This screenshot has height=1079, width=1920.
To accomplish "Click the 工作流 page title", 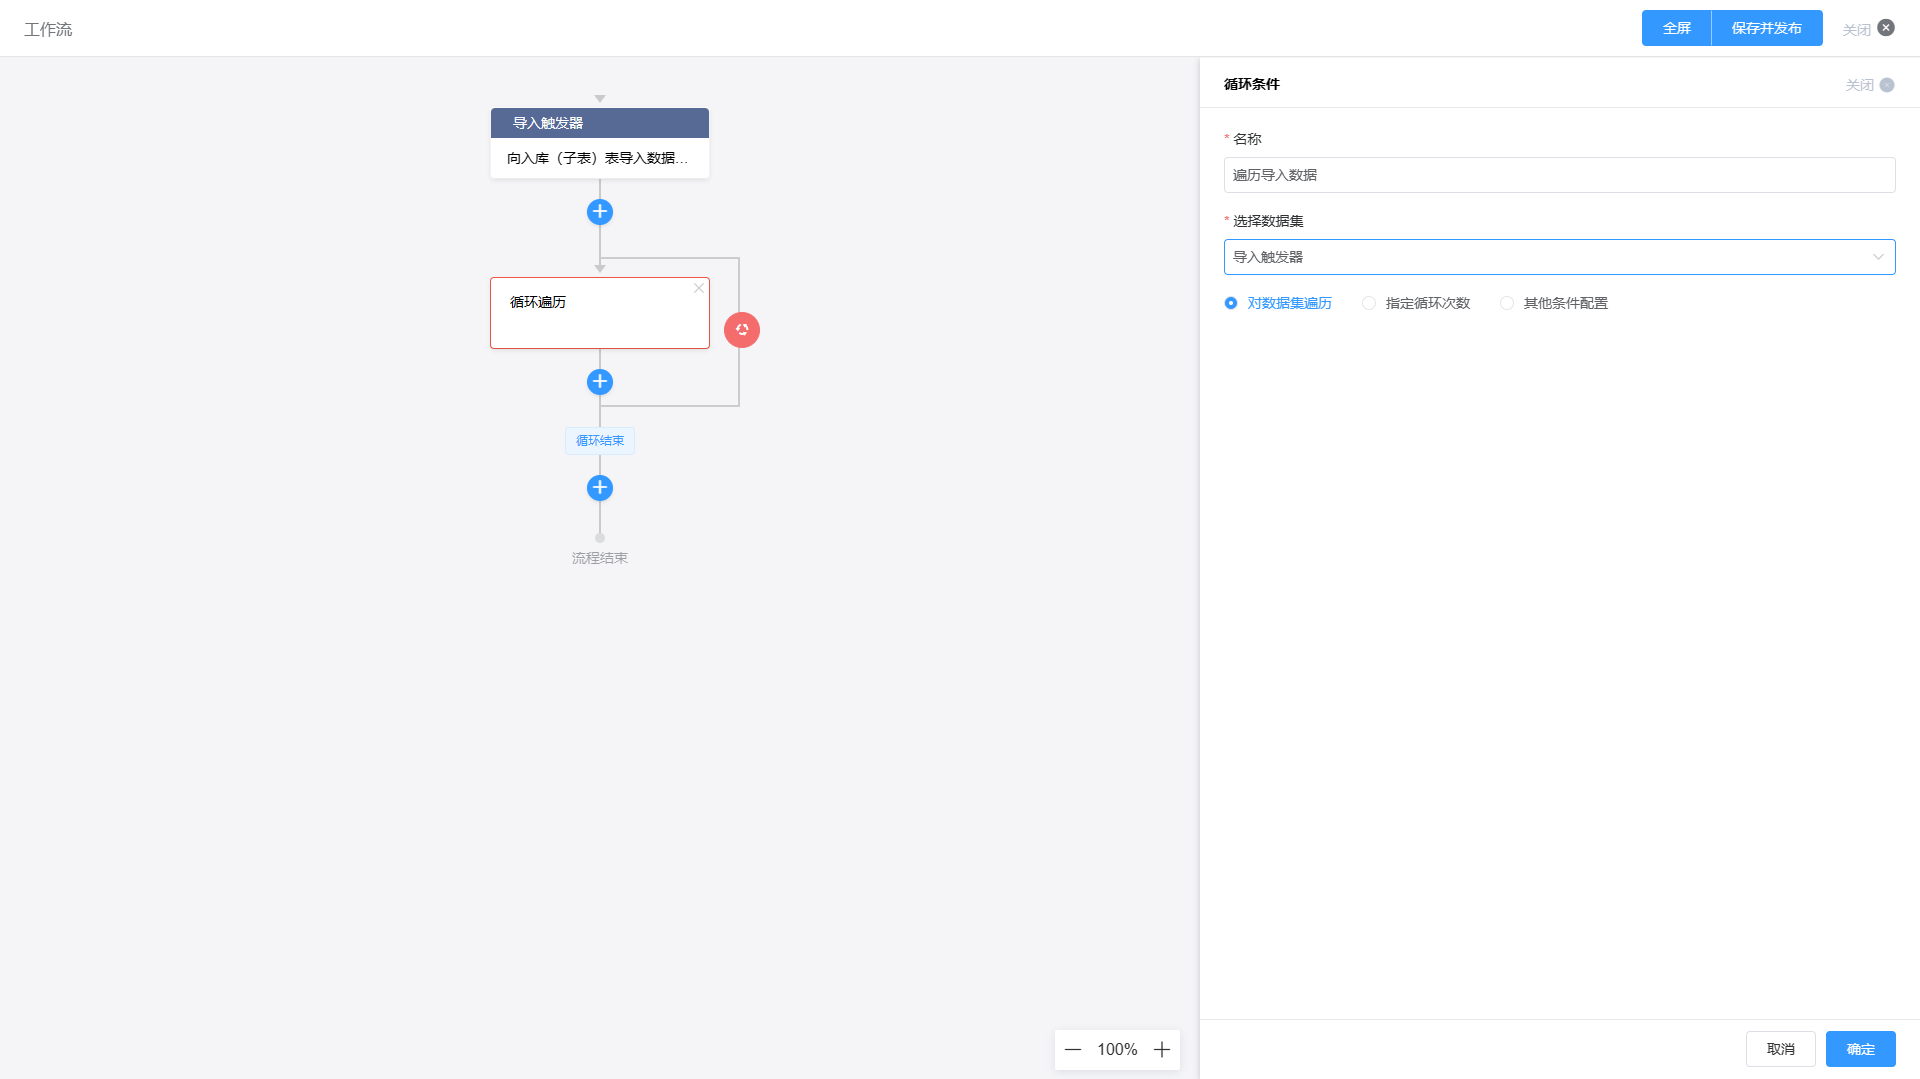I will tap(48, 29).
